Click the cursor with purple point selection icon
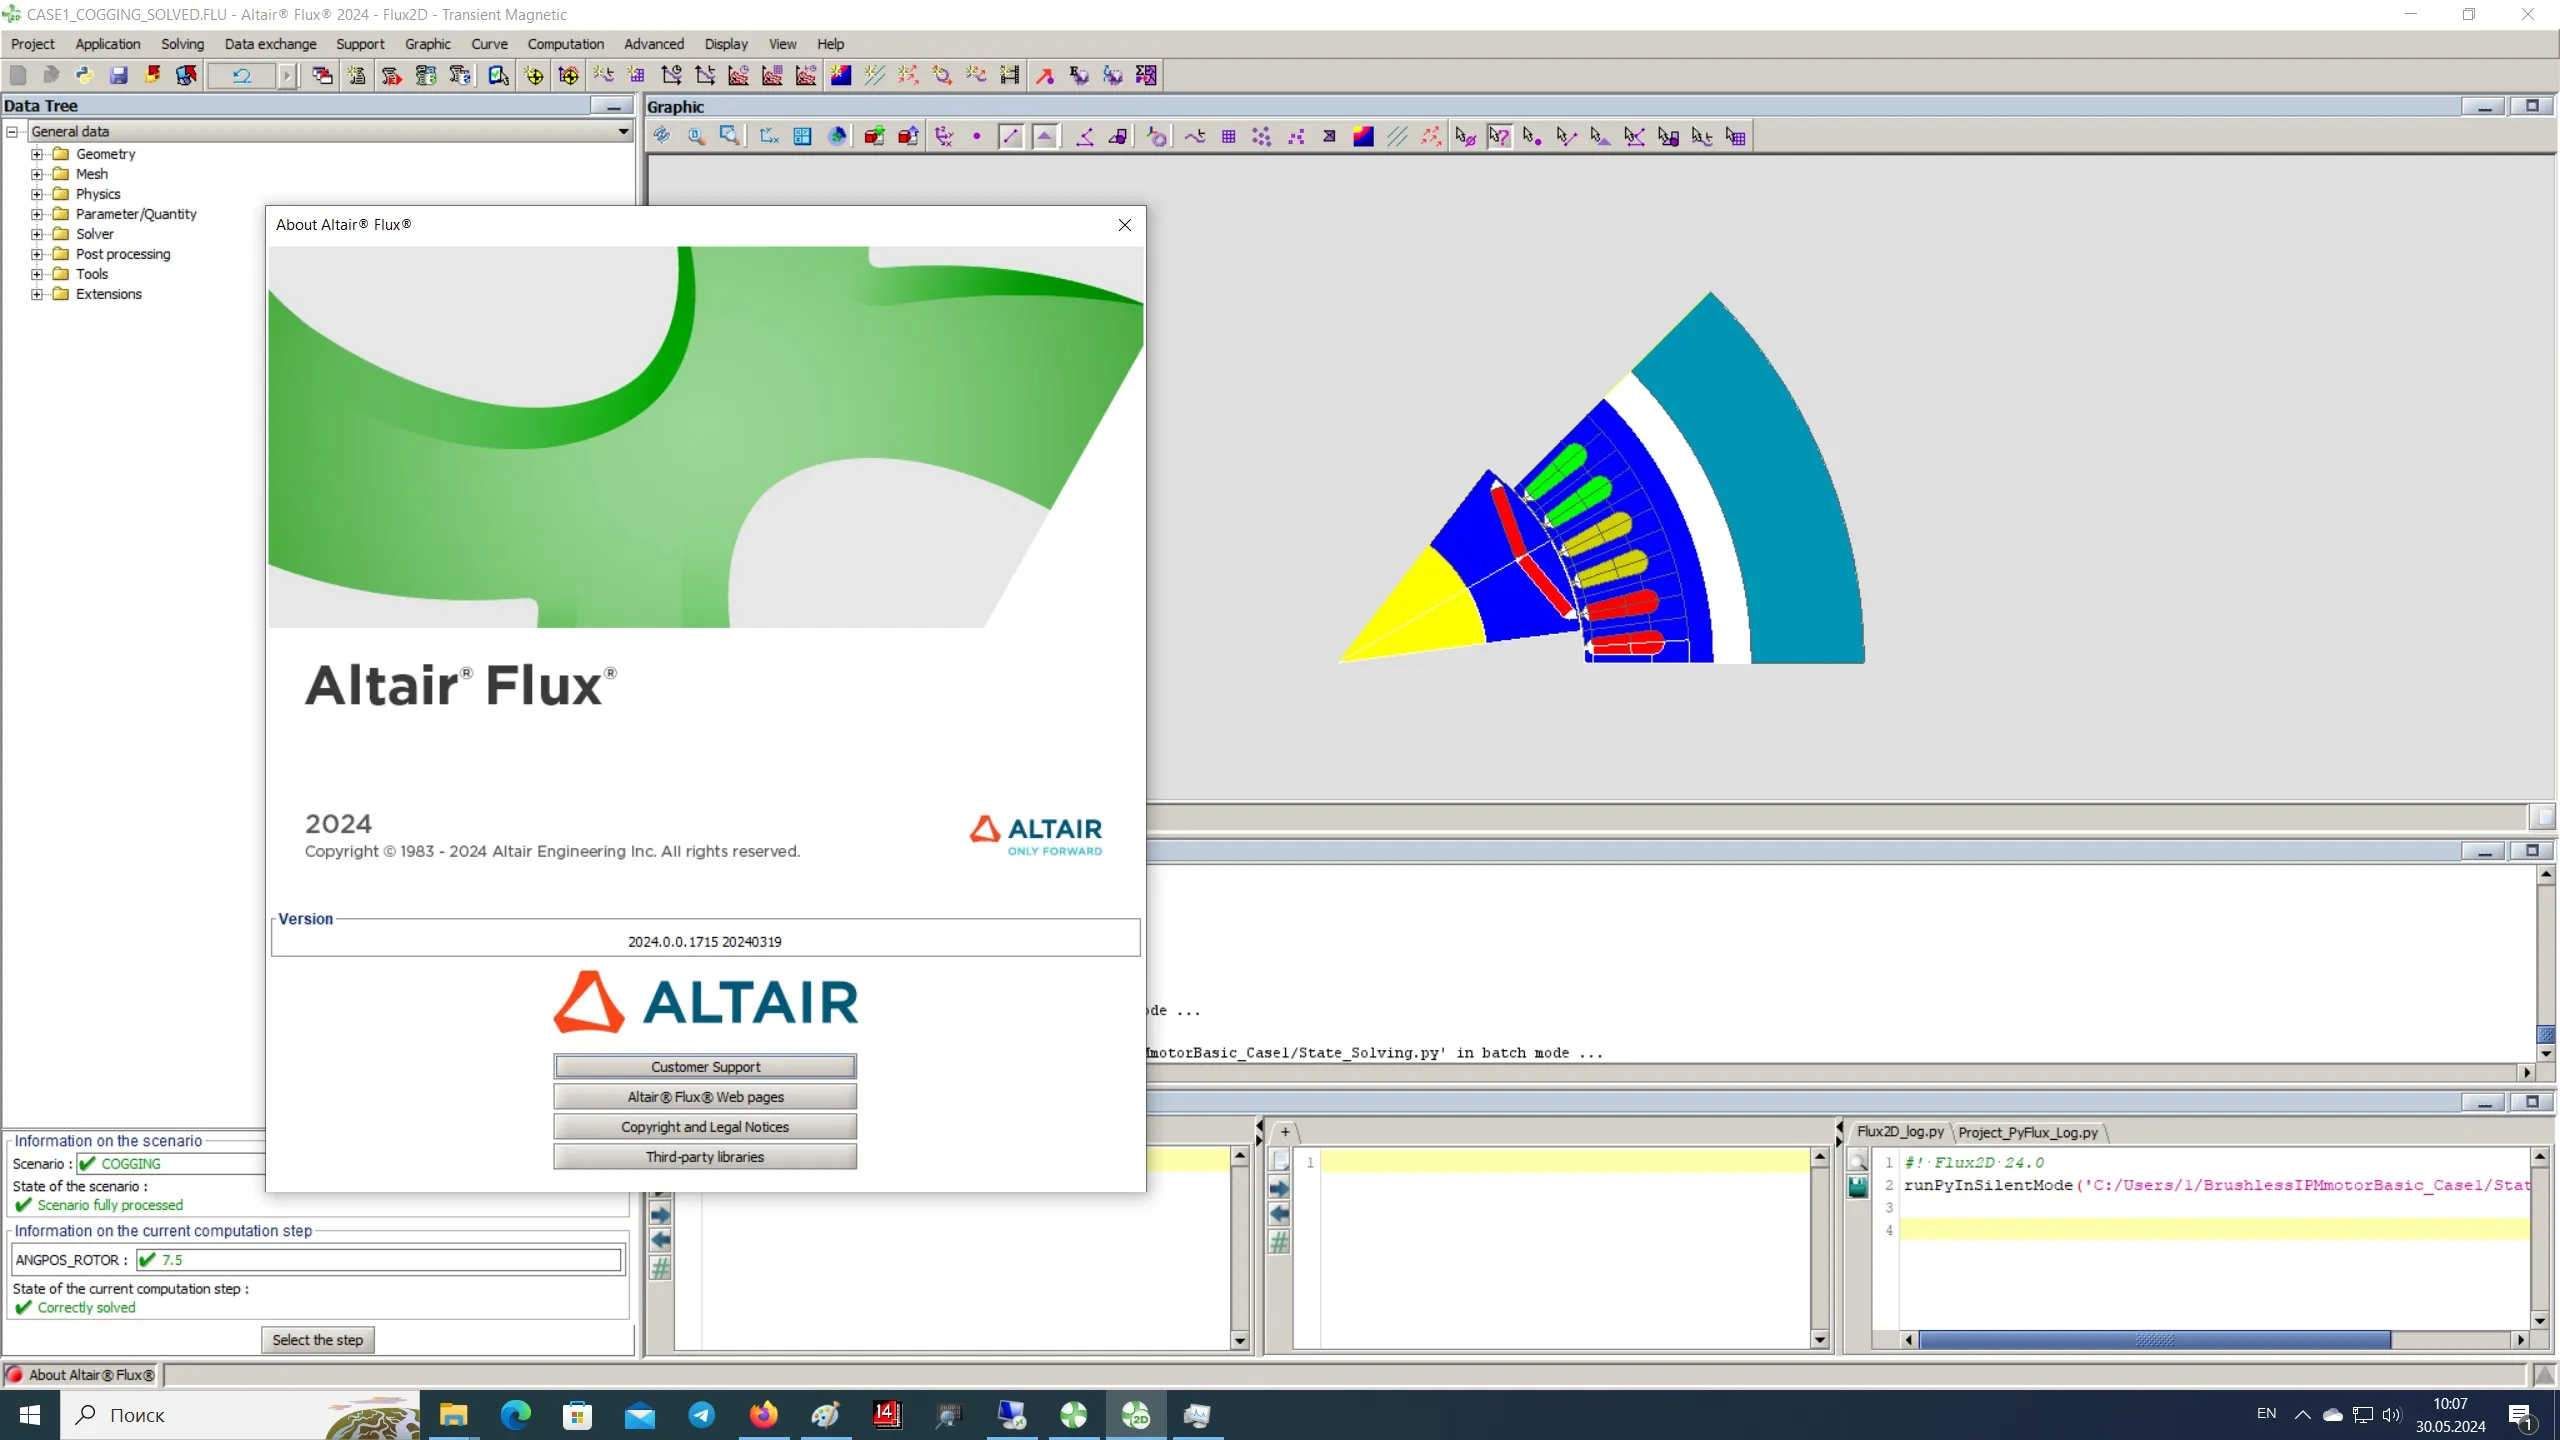 pyautogui.click(x=1533, y=136)
